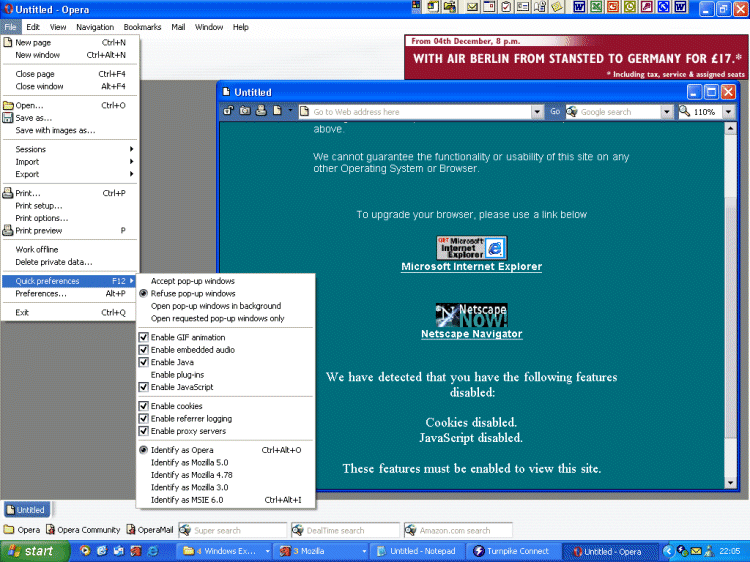750x562 pixels.
Task: Launch Excel from the Office shortcut bar
Action: [596, 7]
